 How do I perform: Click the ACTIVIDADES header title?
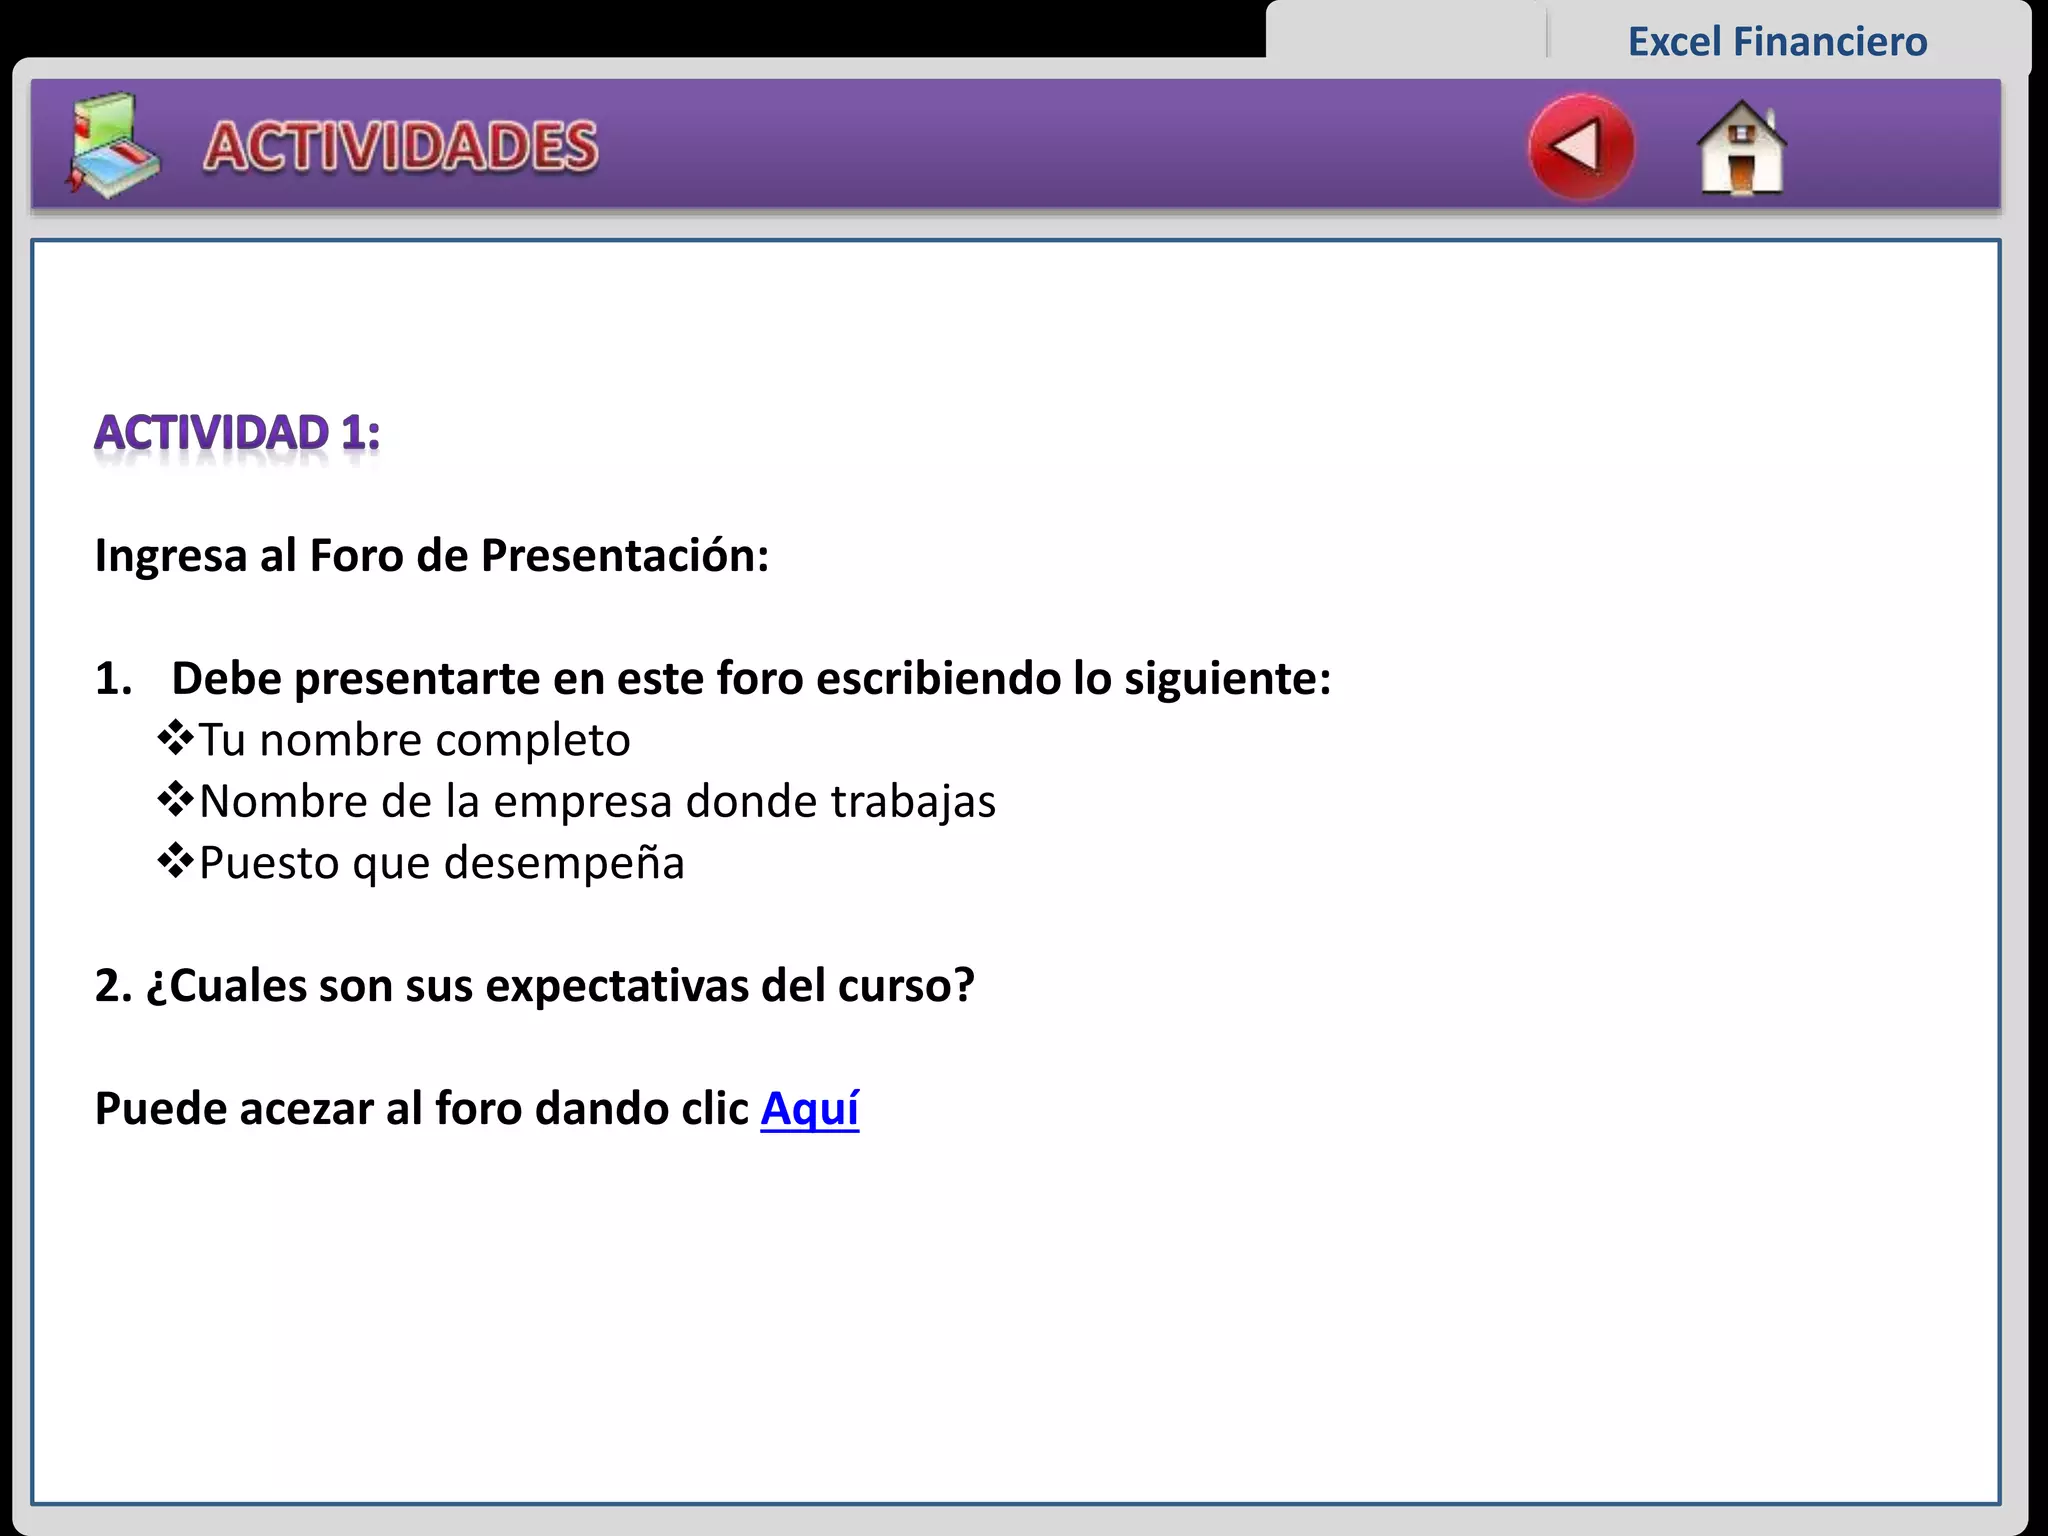(x=401, y=147)
